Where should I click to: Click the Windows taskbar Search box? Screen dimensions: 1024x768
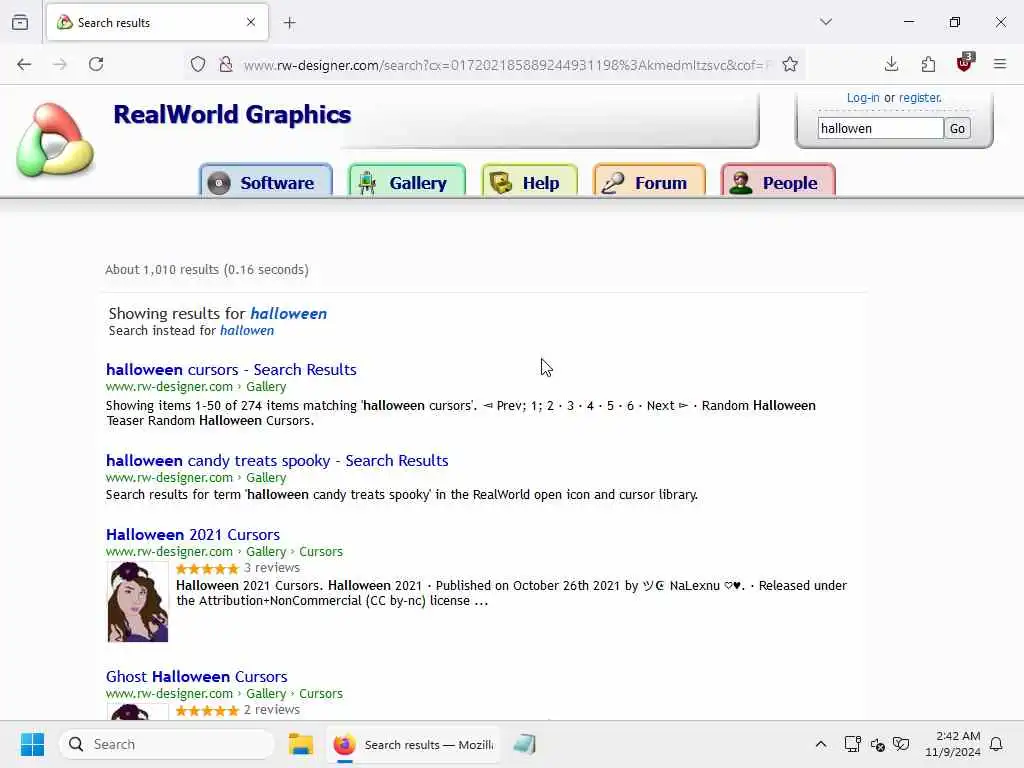pos(167,744)
